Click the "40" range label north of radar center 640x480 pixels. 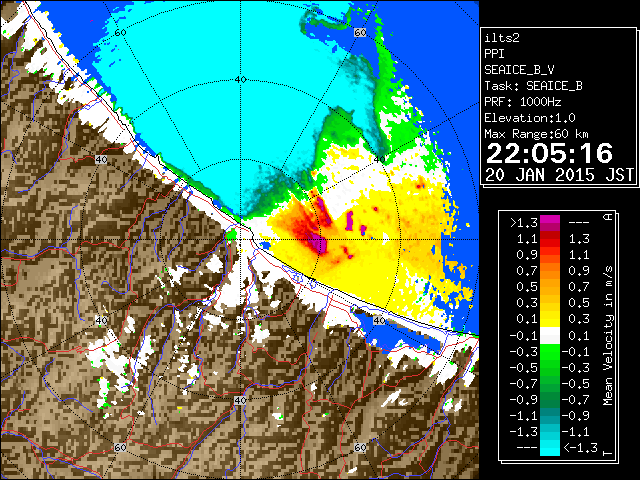[241, 80]
